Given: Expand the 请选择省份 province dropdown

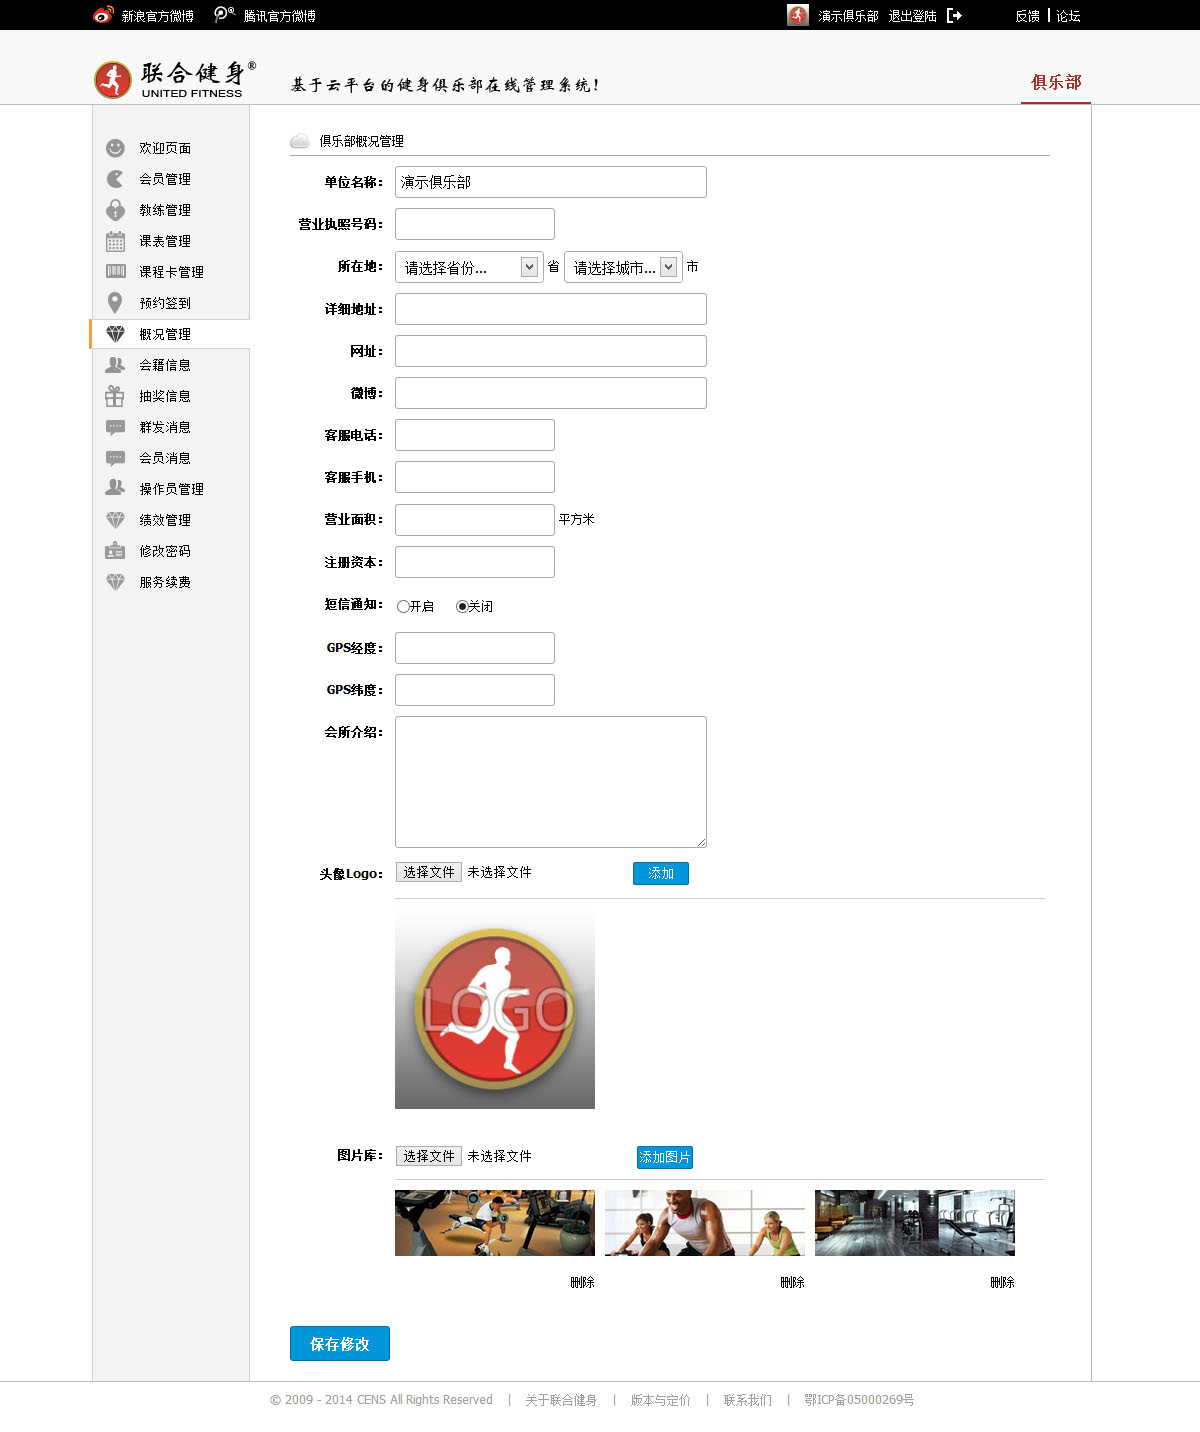Looking at the screenshot, I should point(469,267).
